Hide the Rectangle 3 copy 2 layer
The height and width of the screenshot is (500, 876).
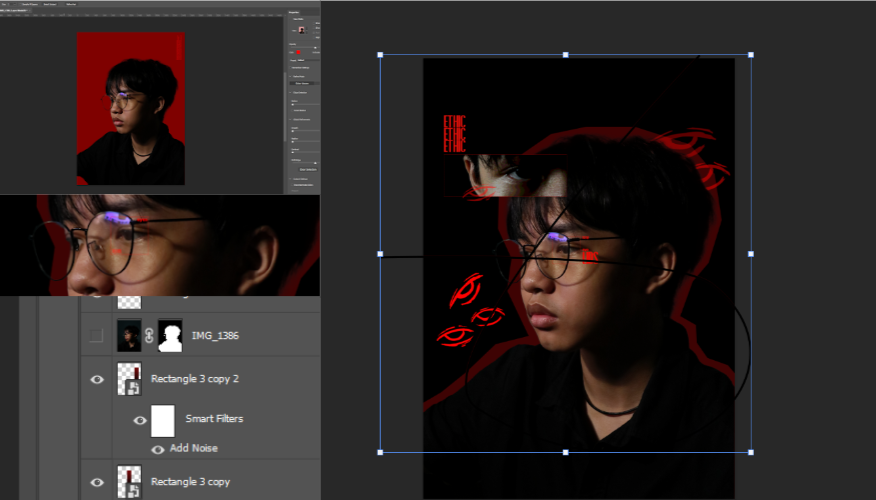click(97, 379)
